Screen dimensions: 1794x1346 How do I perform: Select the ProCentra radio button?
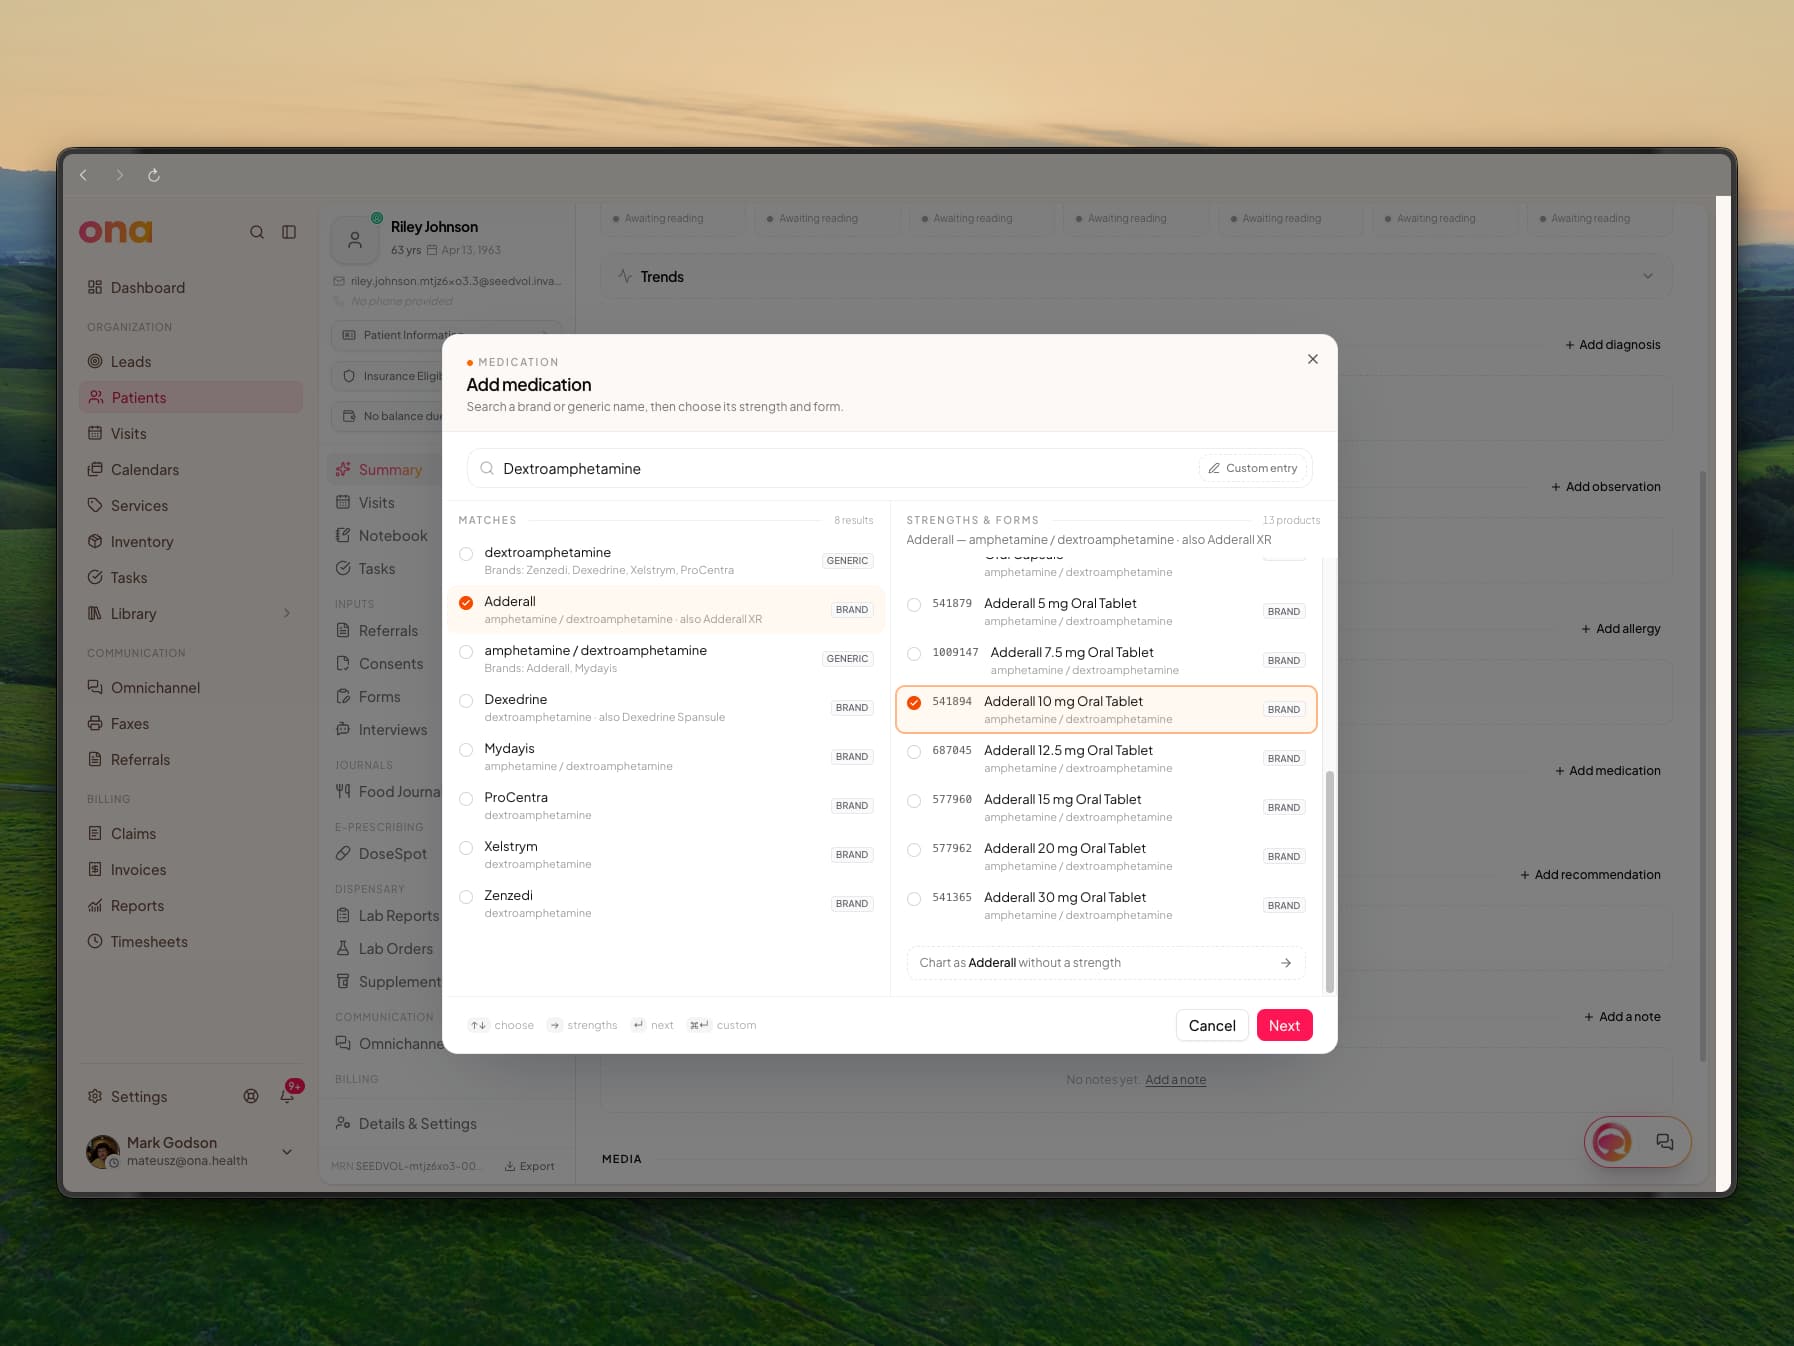tap(466, 799)
